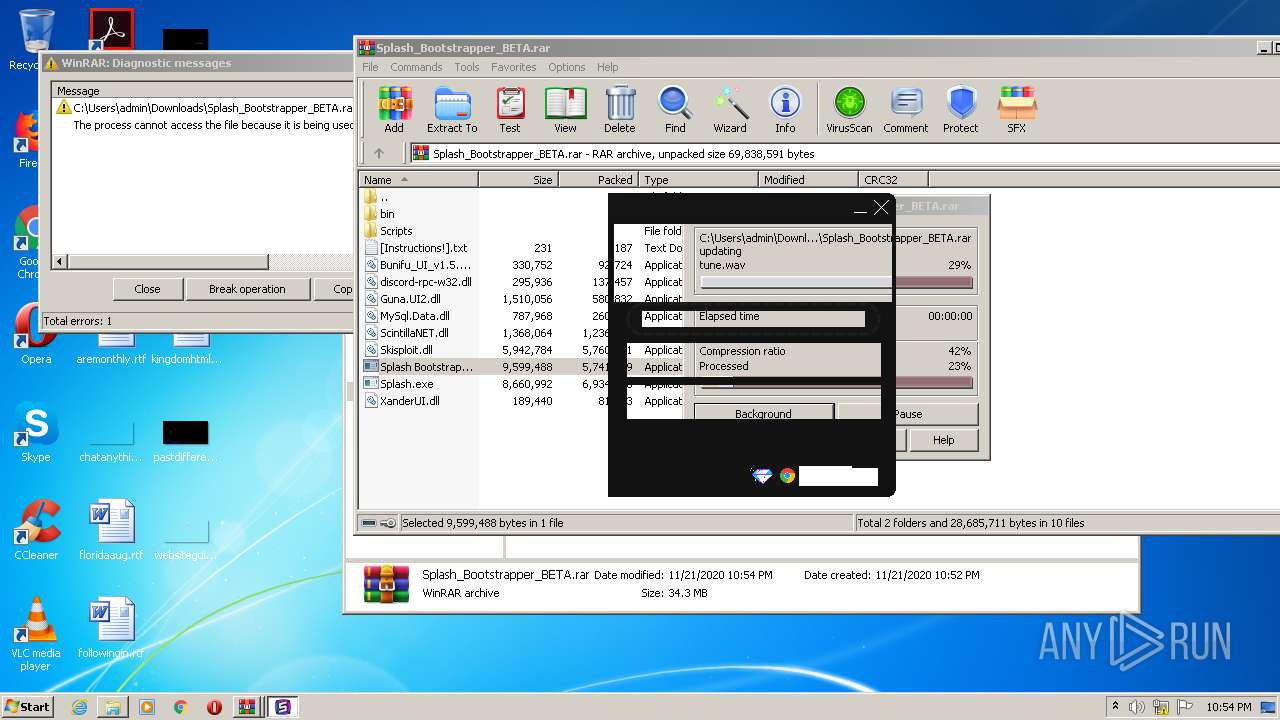Sort files by the CRC32 column

click(893, 180)
